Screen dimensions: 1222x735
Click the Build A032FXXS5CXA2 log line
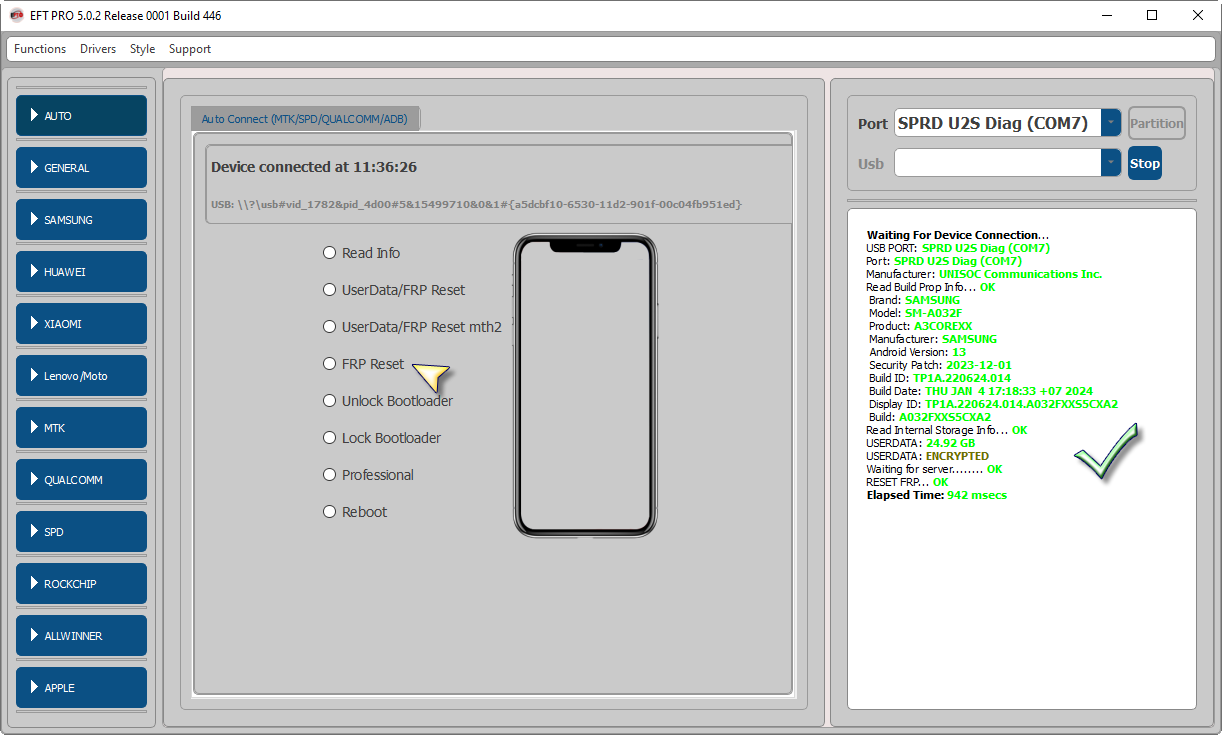(930, 417)
